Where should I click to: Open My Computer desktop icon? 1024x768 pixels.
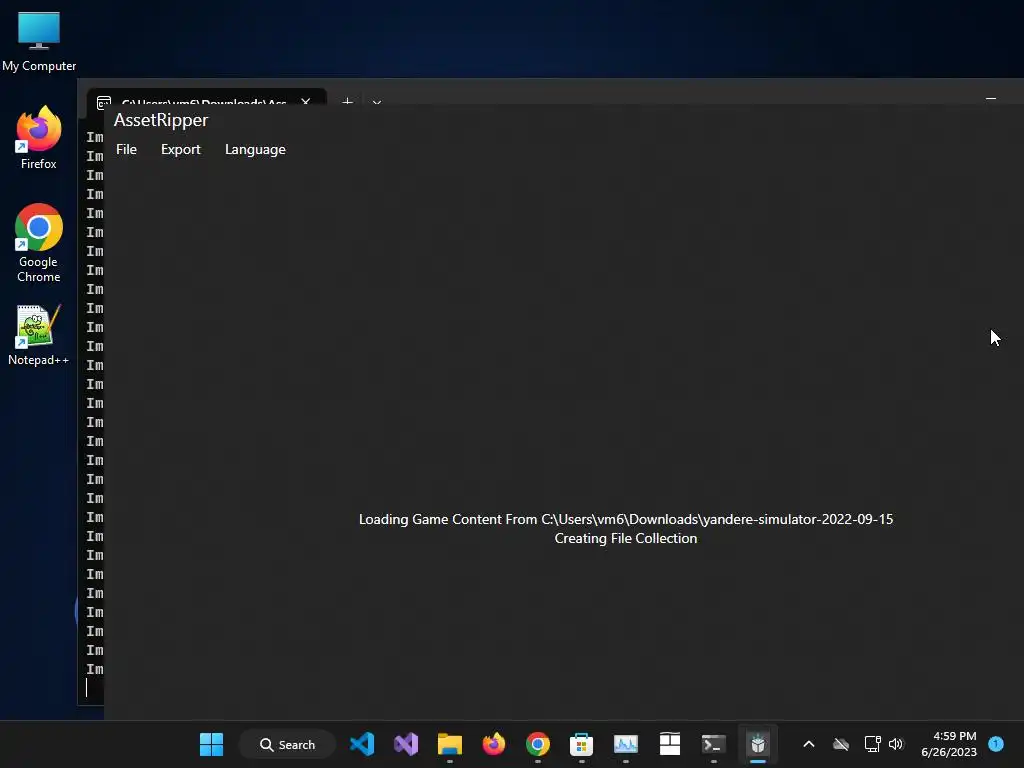pyautogui.click(x=39, y=41)
